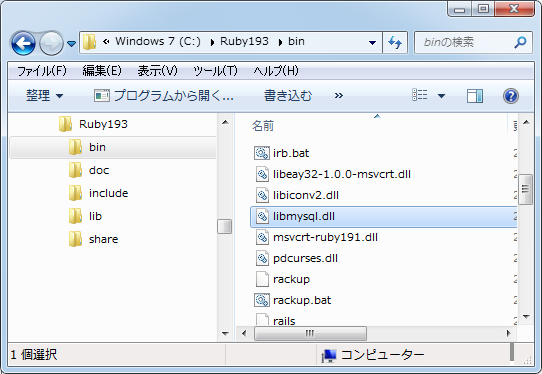
Task: Refresh the bin folder view
Action: click(395, 43)
